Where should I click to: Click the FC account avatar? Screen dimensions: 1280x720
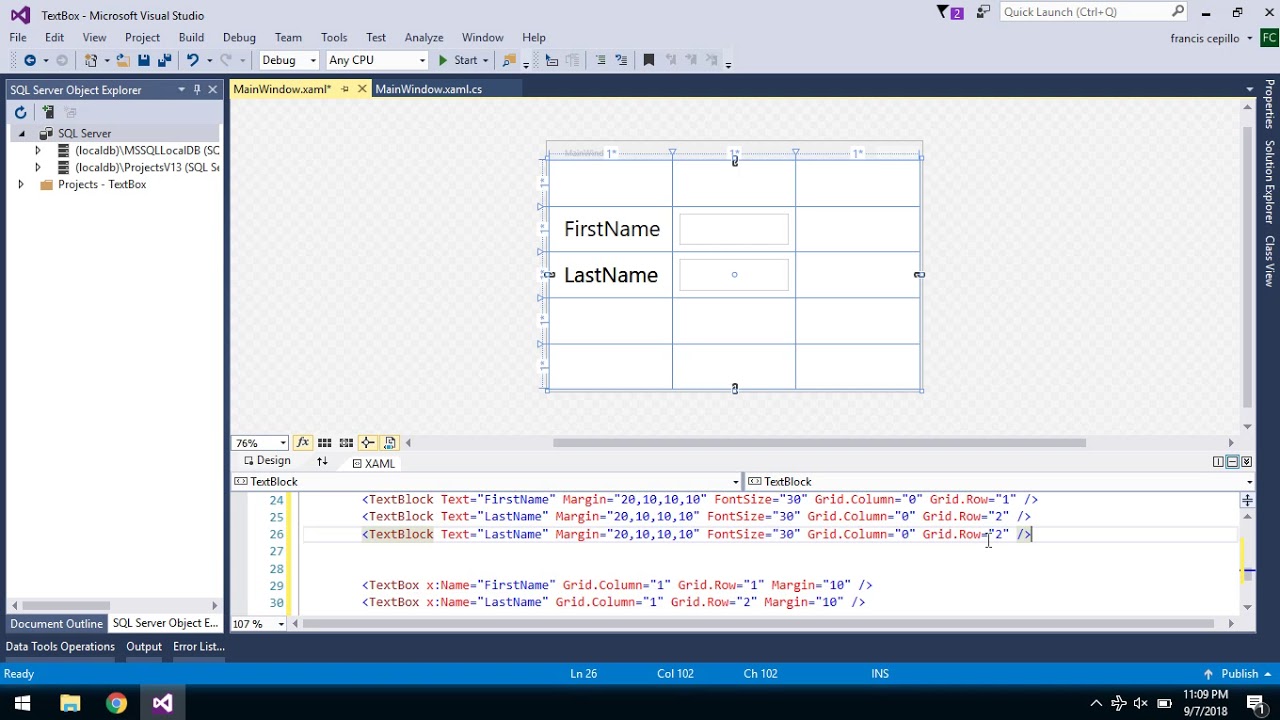coord(1268,38)
